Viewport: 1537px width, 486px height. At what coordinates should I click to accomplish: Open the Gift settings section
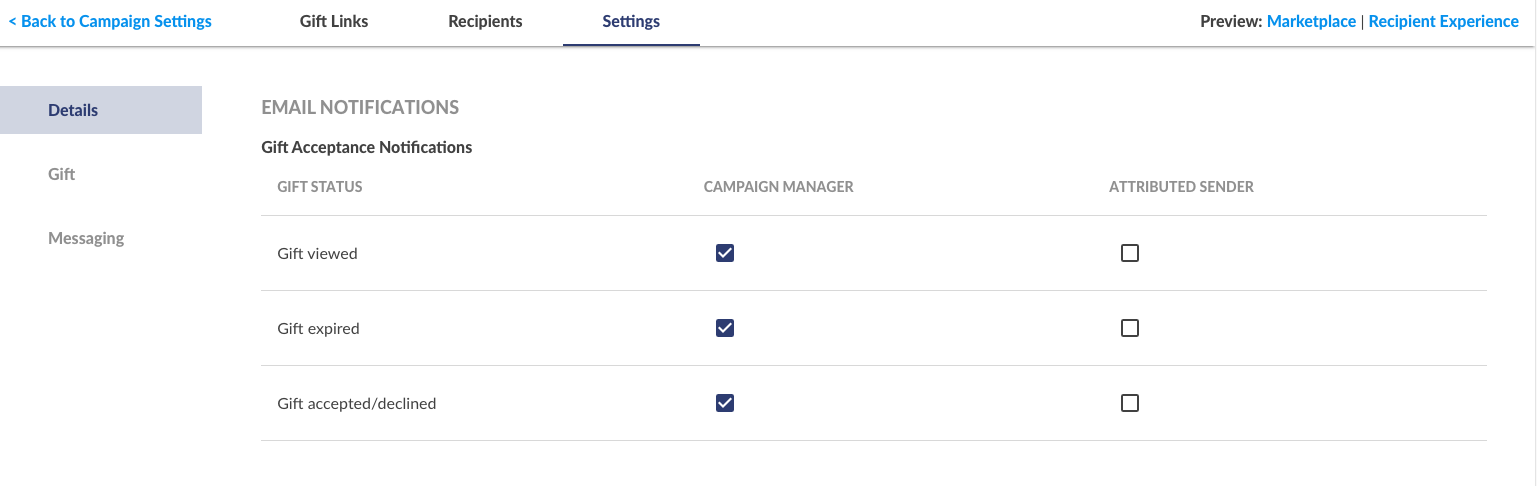pyautogui.click(x=62, y=174)
